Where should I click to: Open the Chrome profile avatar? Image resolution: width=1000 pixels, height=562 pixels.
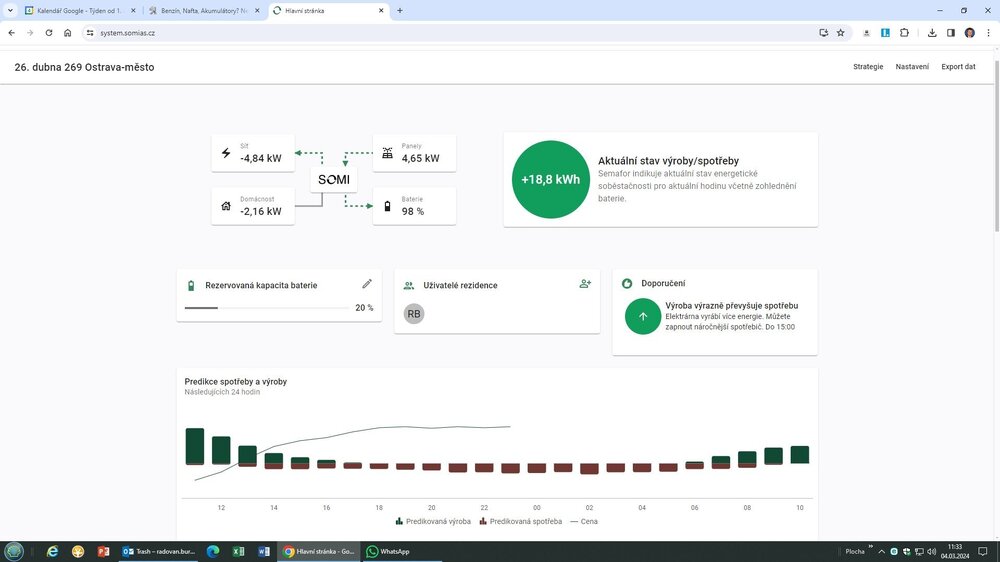(969, 33)
